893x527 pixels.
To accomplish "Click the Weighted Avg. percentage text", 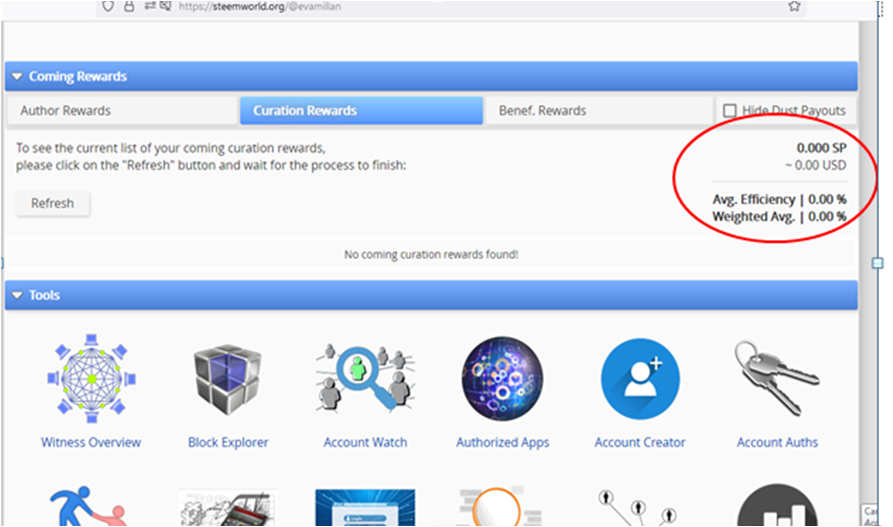I will 779,216.
